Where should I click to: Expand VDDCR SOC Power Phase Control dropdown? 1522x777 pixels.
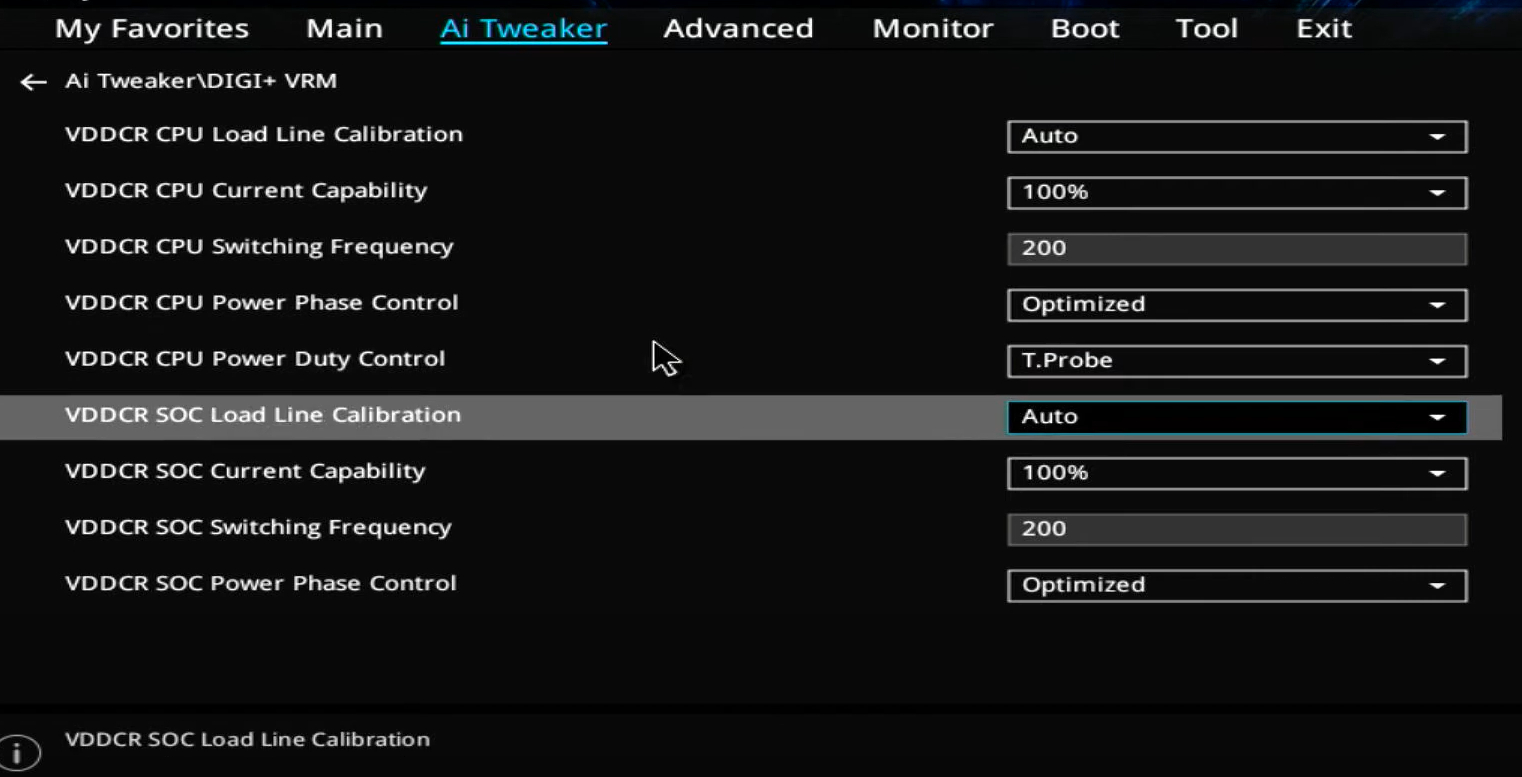1236,585
